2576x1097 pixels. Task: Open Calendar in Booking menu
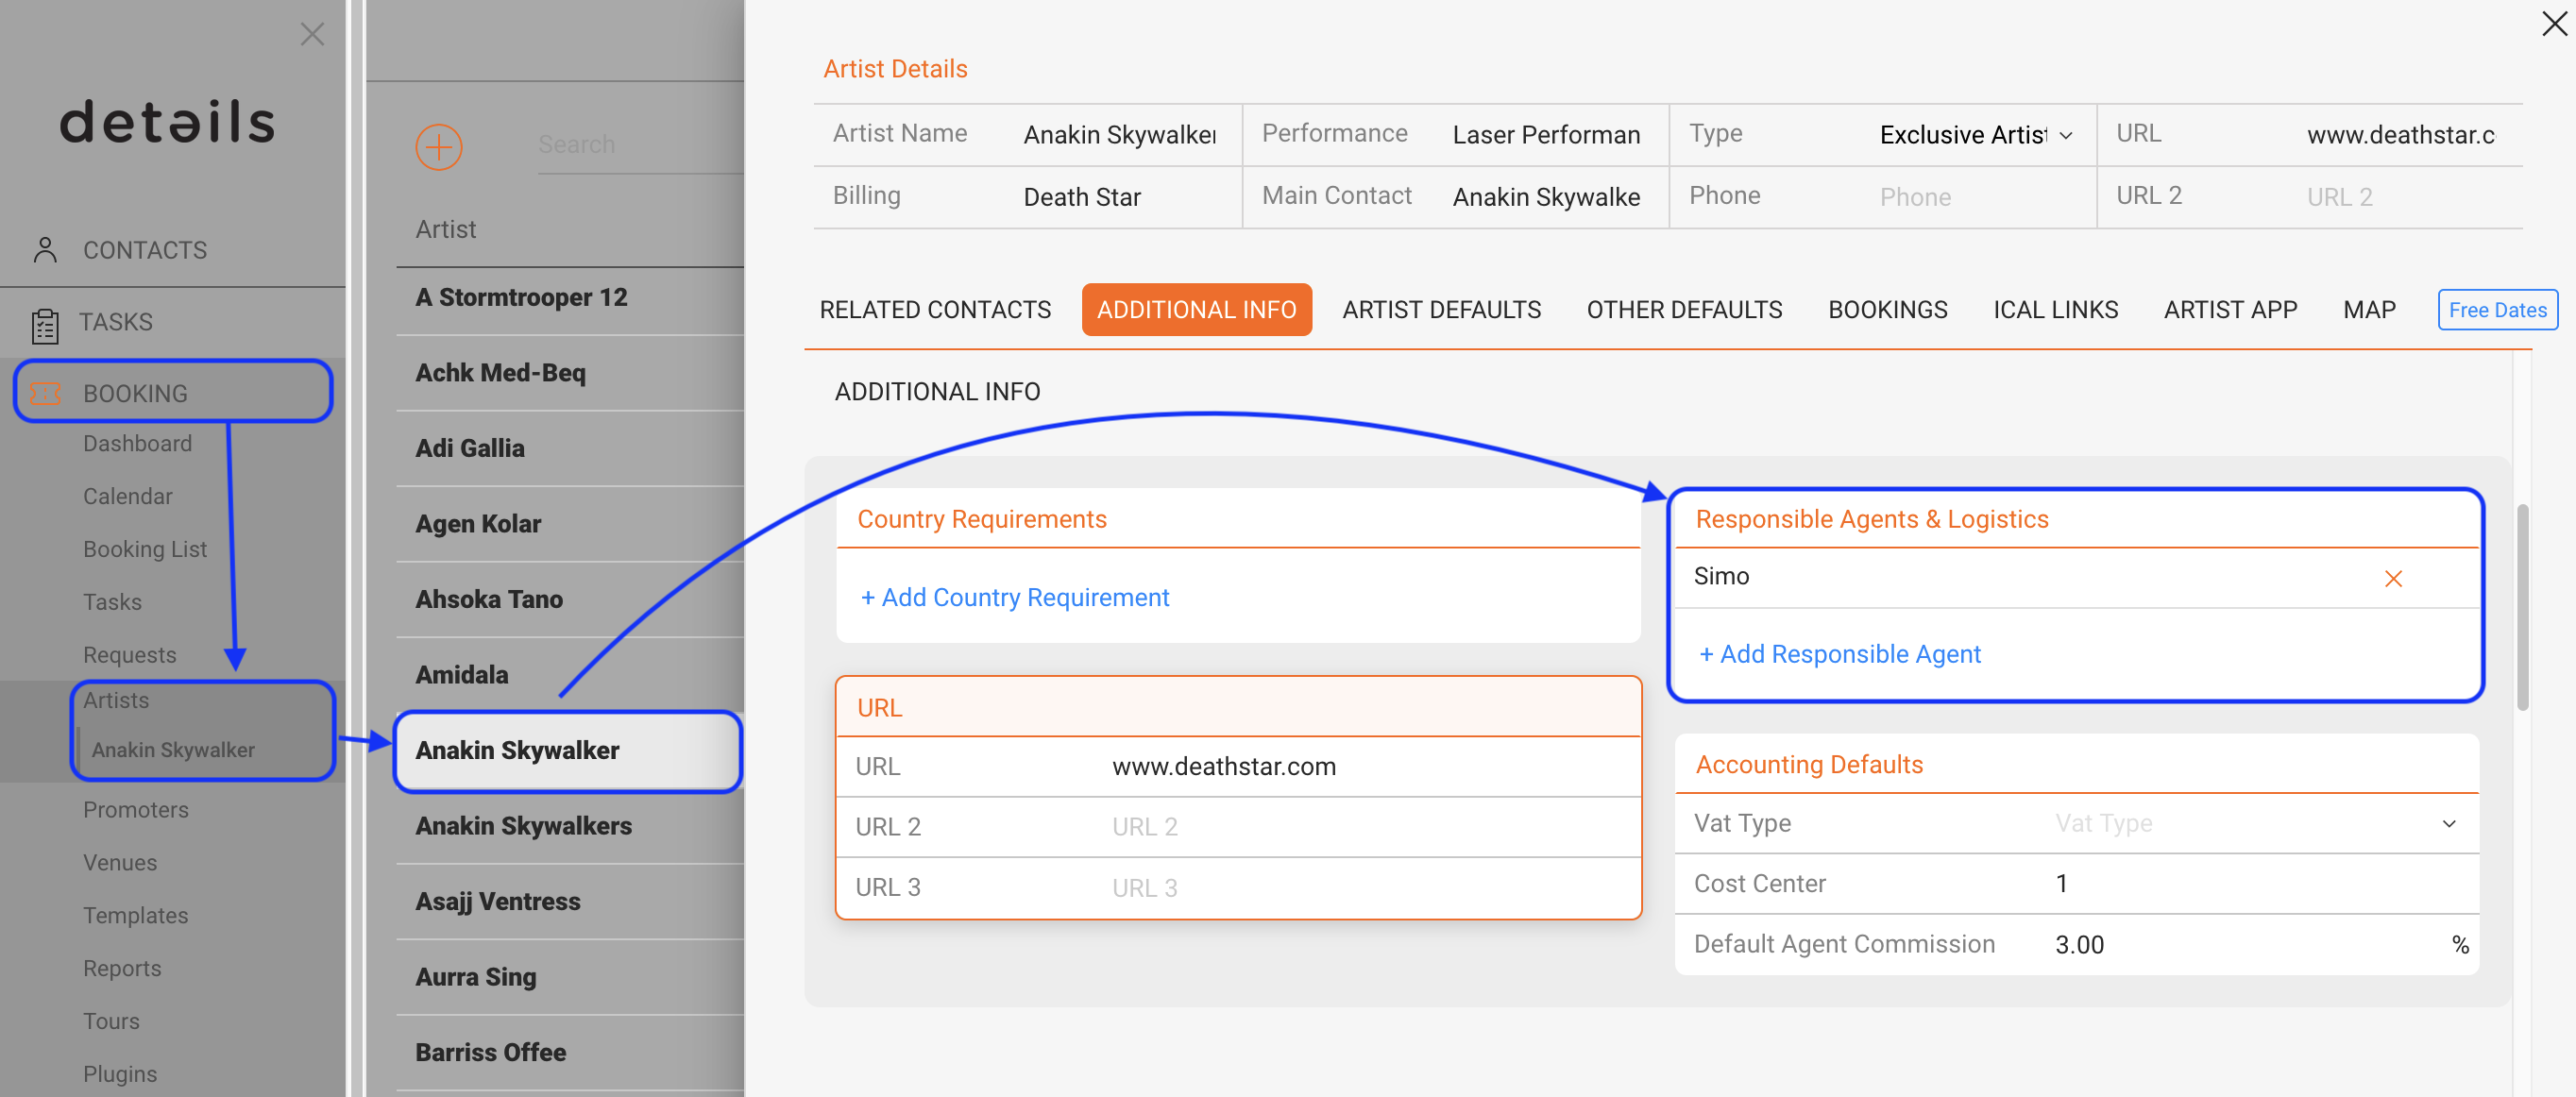tap(127, 497)
